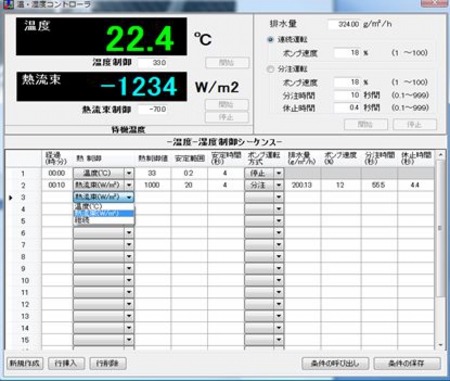Image resolution: width=450 pixels, height=381 pixels.
Task: Click the 温度制御 value field
Action: pos(153,63)
